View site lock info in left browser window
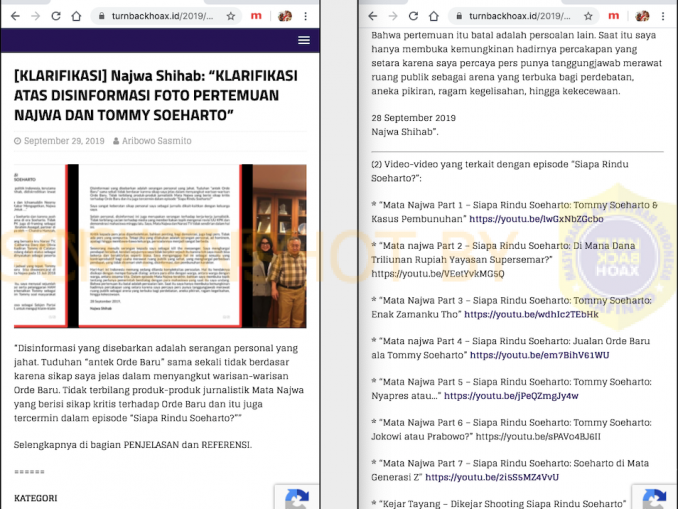 tap(102, 16)
